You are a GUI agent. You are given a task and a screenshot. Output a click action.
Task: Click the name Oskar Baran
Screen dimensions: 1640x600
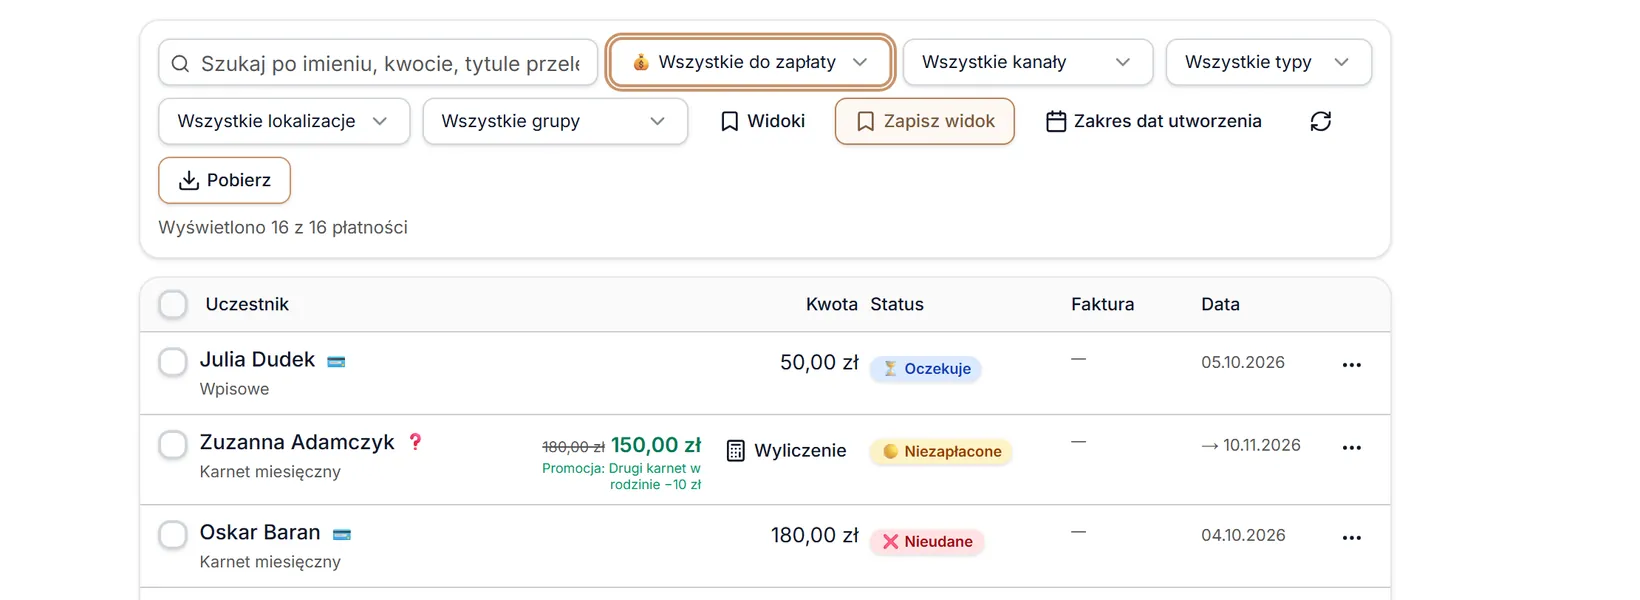(x=260, y=532)
